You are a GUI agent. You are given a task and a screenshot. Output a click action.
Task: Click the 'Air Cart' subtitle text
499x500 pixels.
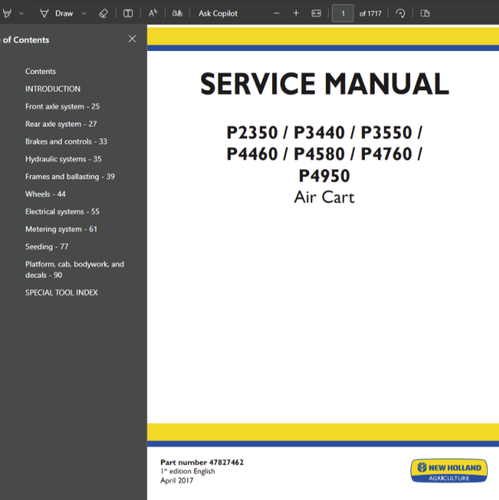pos(324,197)
